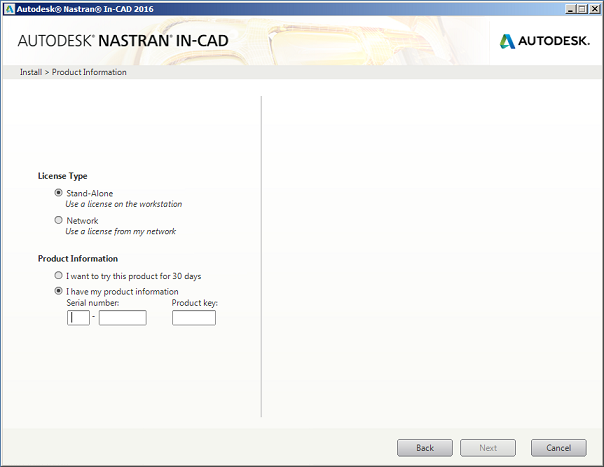This screenshot has width=604, height=467.
Task: Click 'Use a license on the workstation' text
Action: 124,204
